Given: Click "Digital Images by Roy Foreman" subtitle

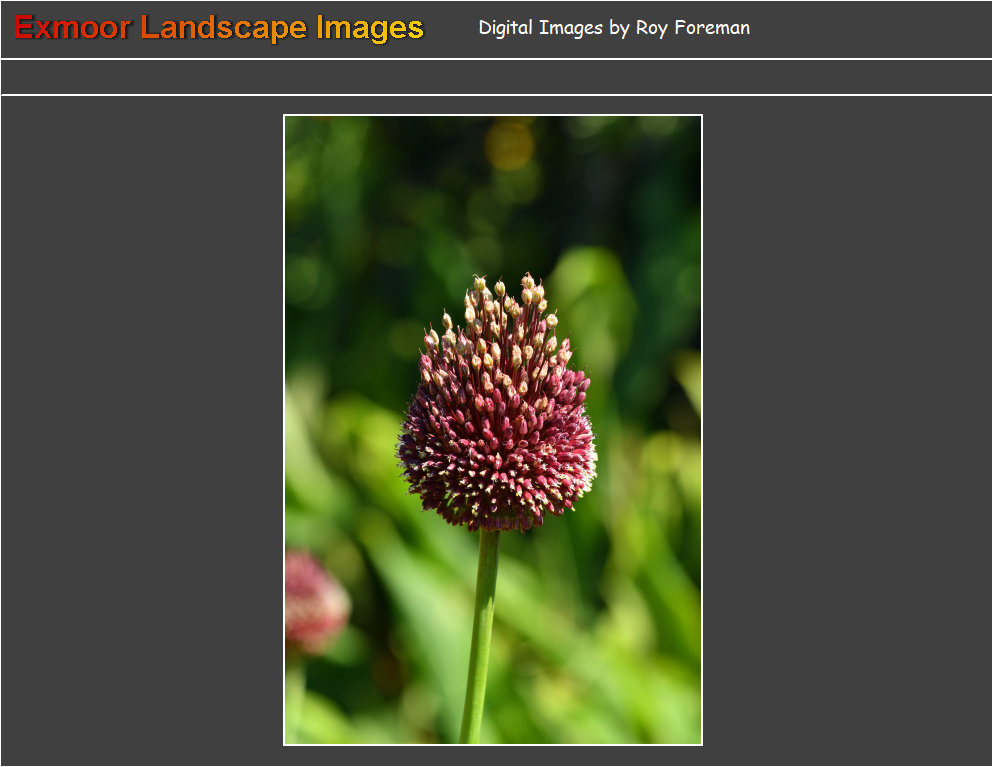Looking at the screenshot, I should click(x=613, y=28).
